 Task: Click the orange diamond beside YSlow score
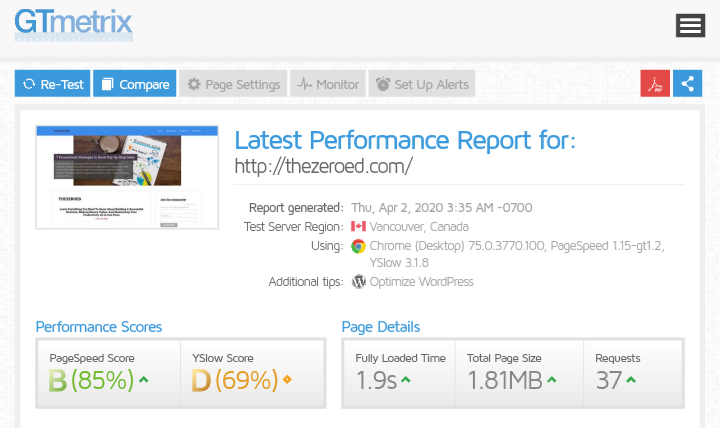pos(287,379)
